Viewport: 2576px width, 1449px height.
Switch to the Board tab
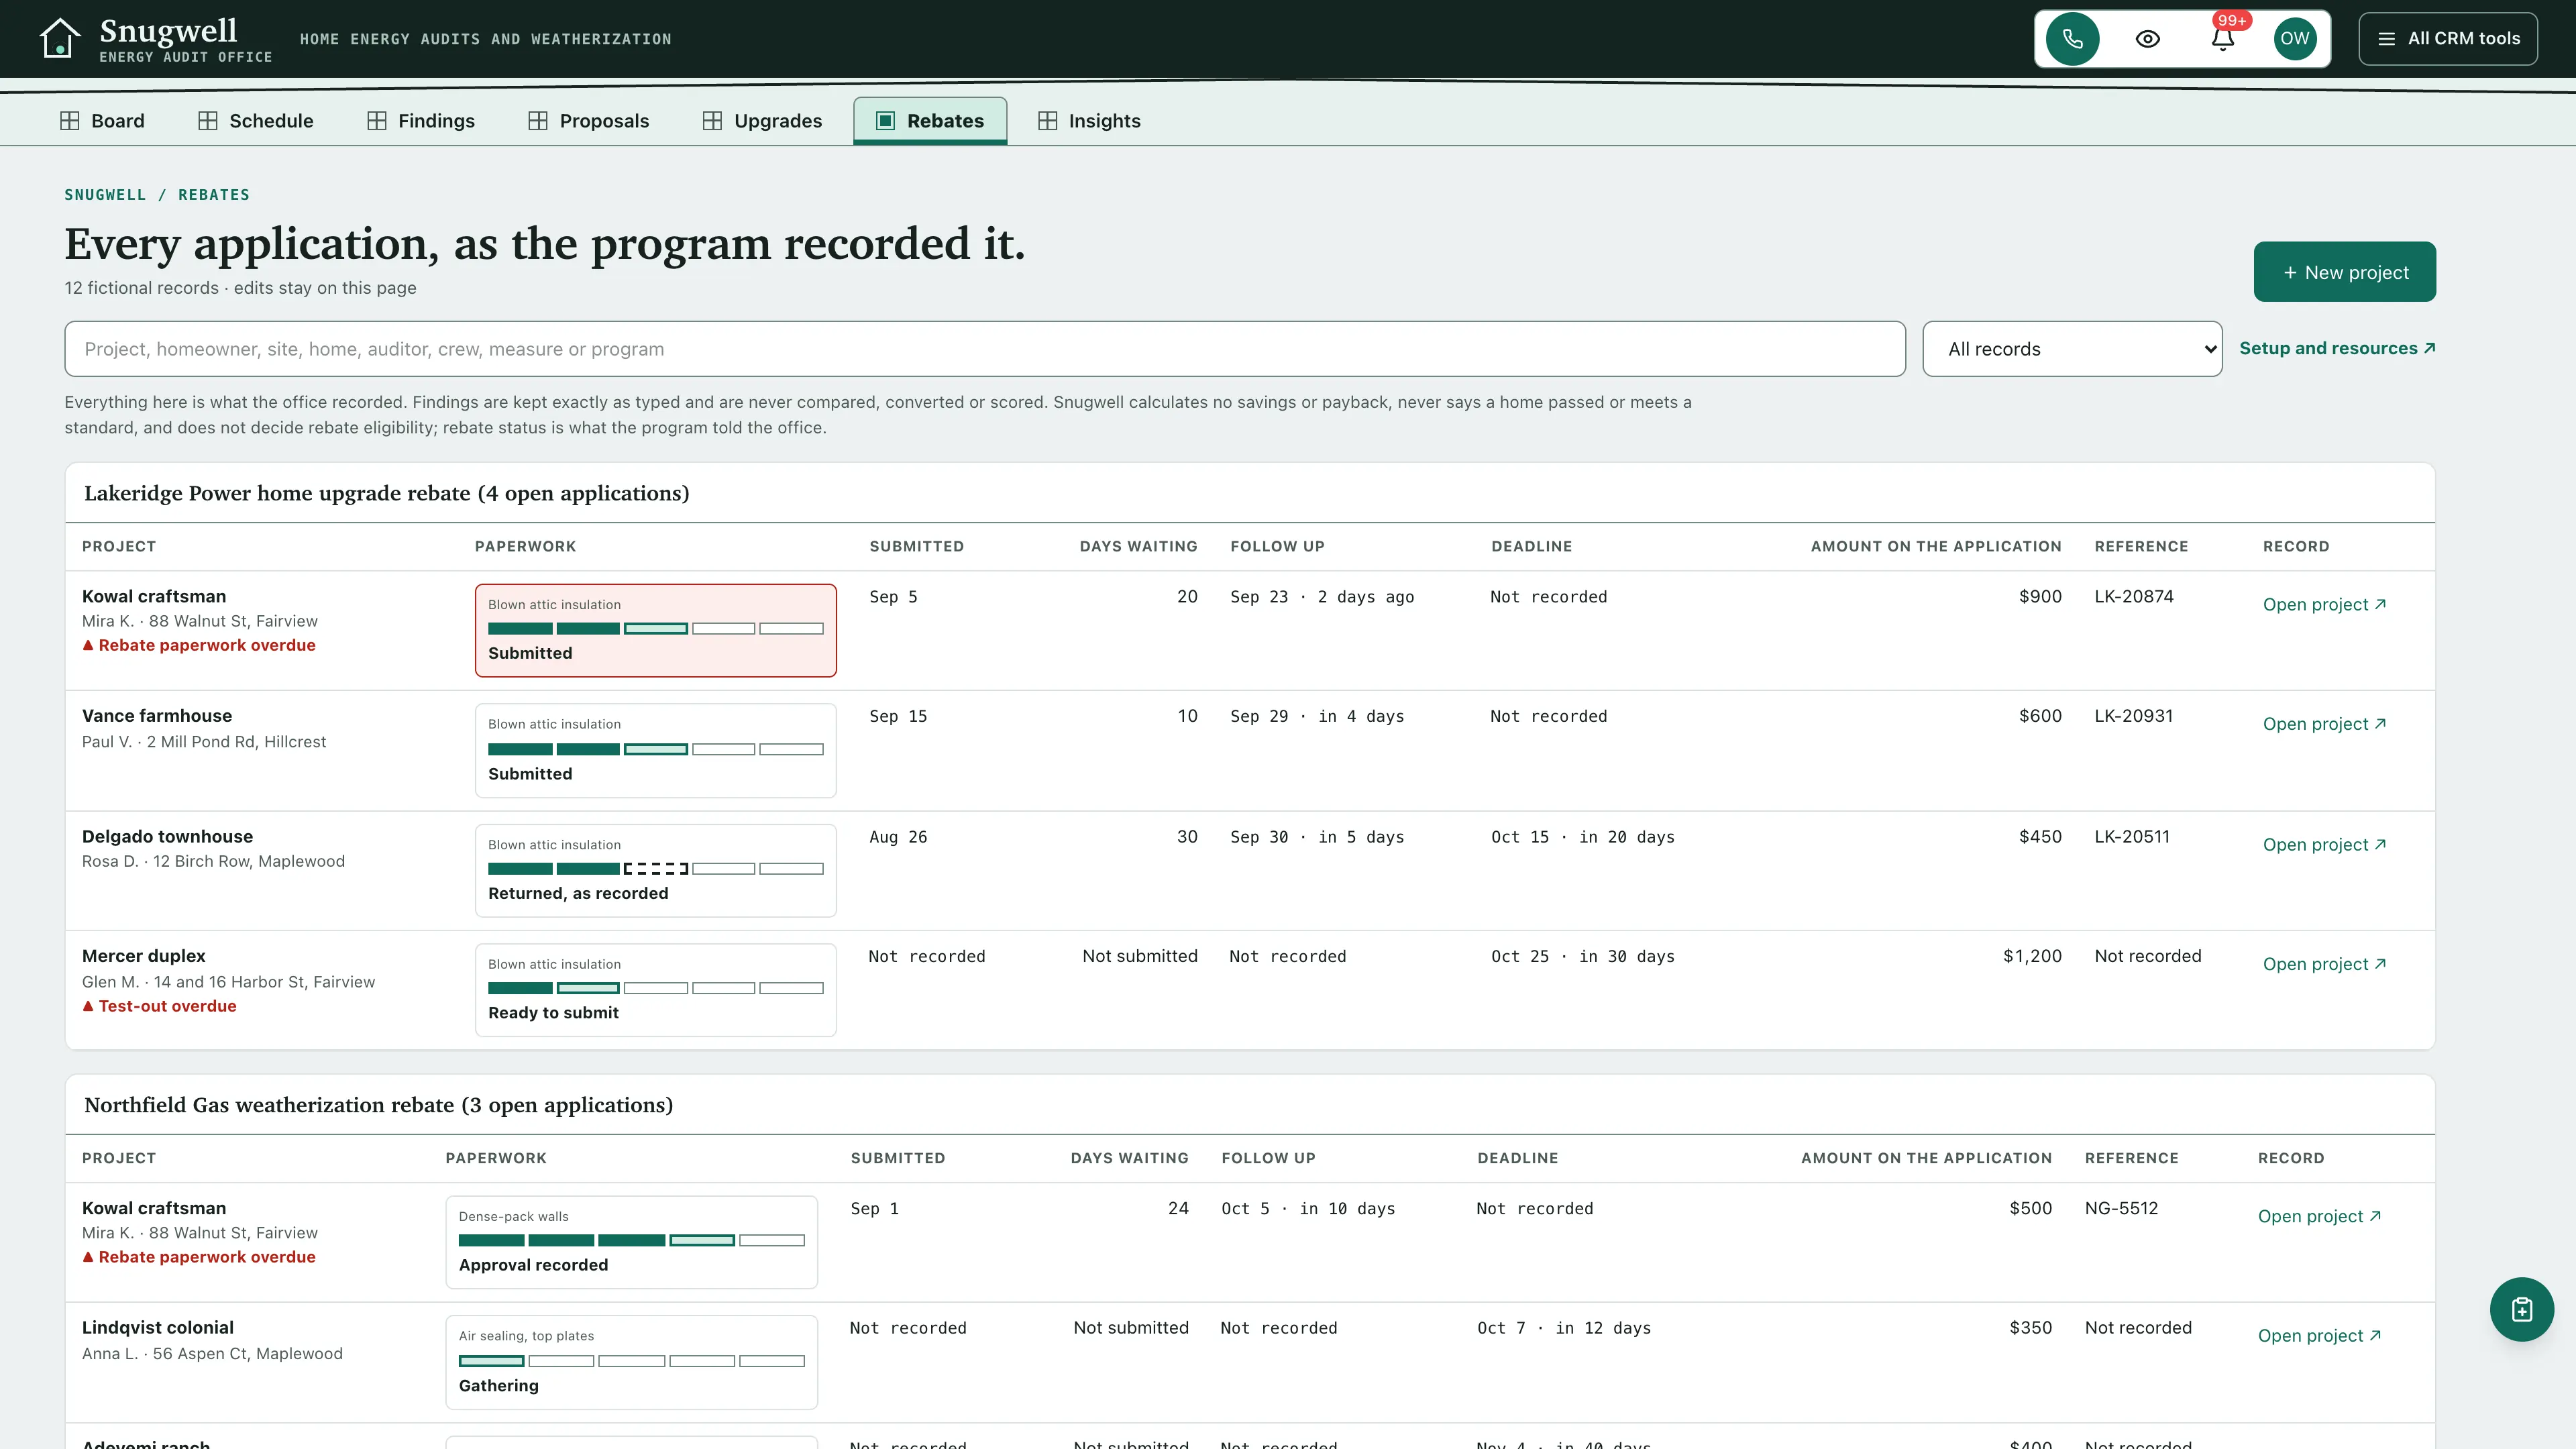pyautogui.click(x=102, y=121)
